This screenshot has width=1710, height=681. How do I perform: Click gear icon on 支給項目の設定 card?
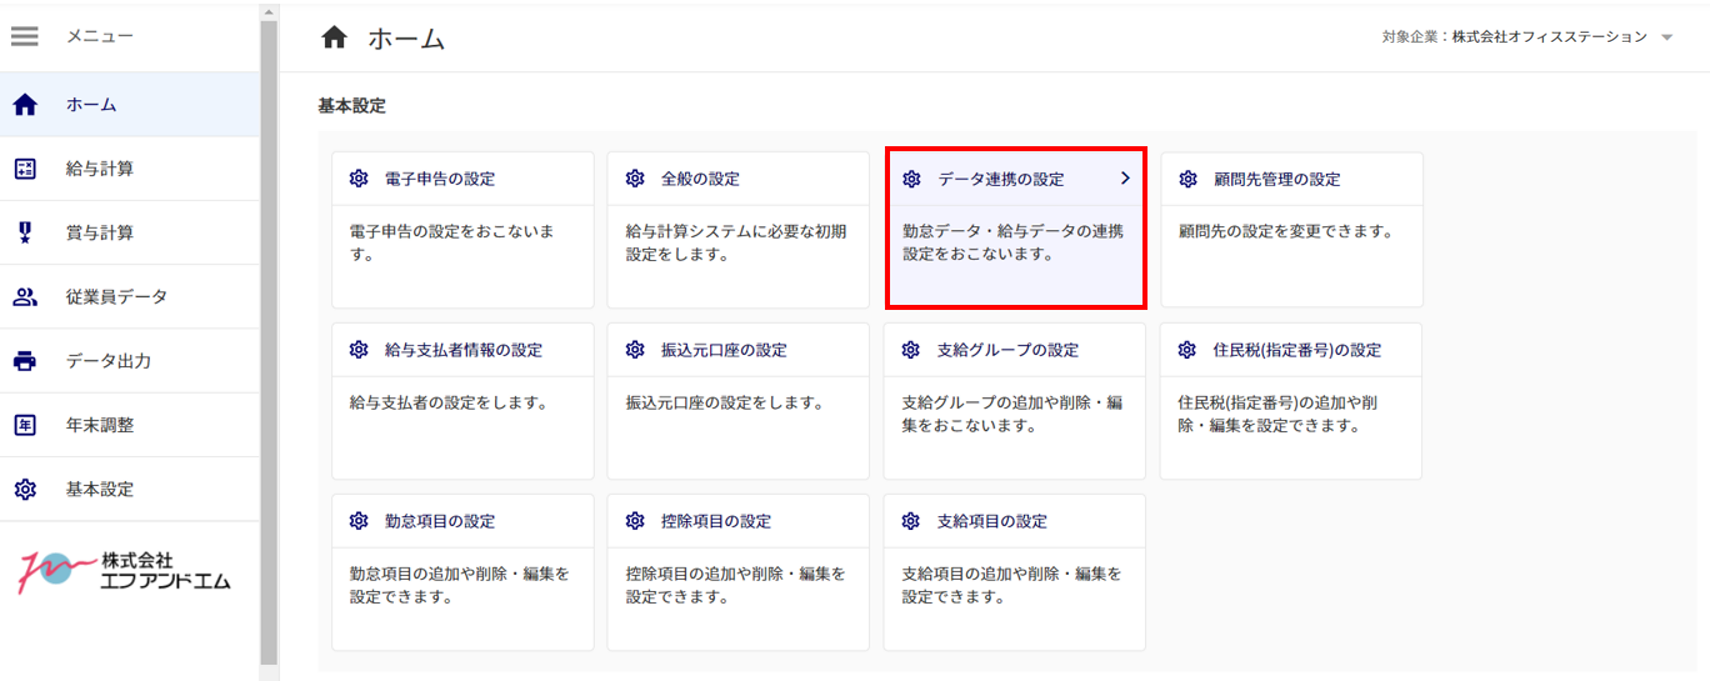911,521
